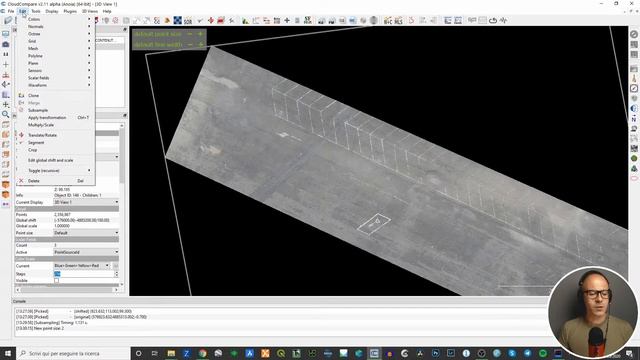The height and width of the screenshot is (360, 640).
Task: Open the Current color scale dropdown
Action: tap(82, 266)
